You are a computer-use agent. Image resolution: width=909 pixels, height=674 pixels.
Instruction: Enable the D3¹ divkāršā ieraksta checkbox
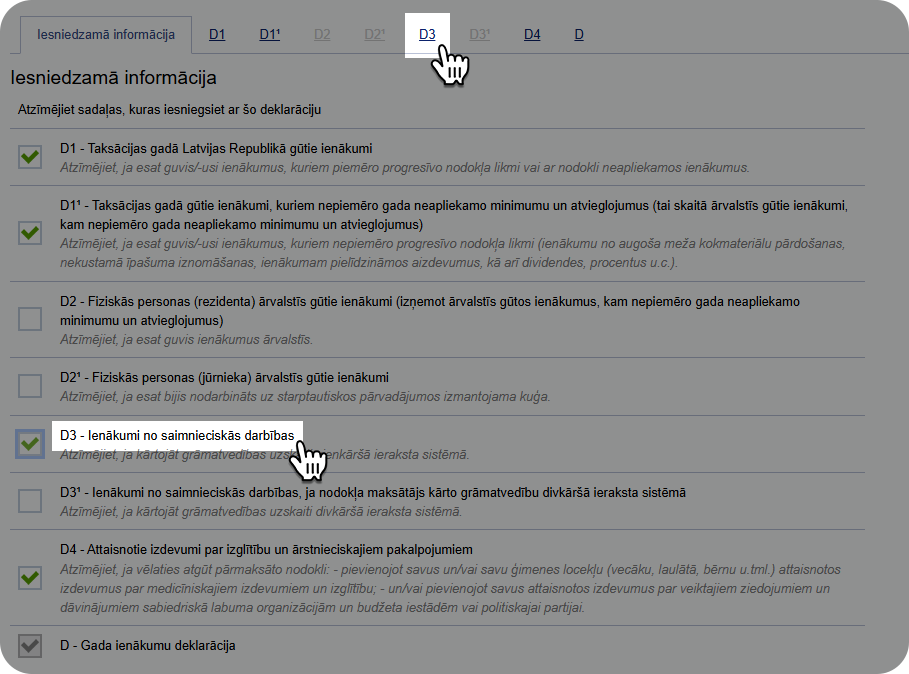(29, 502)
